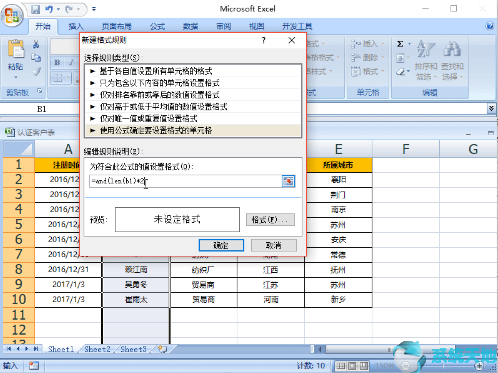Click the AutoSum sigma icon
This screenshot has height=373, width=498.
point(400,44)
